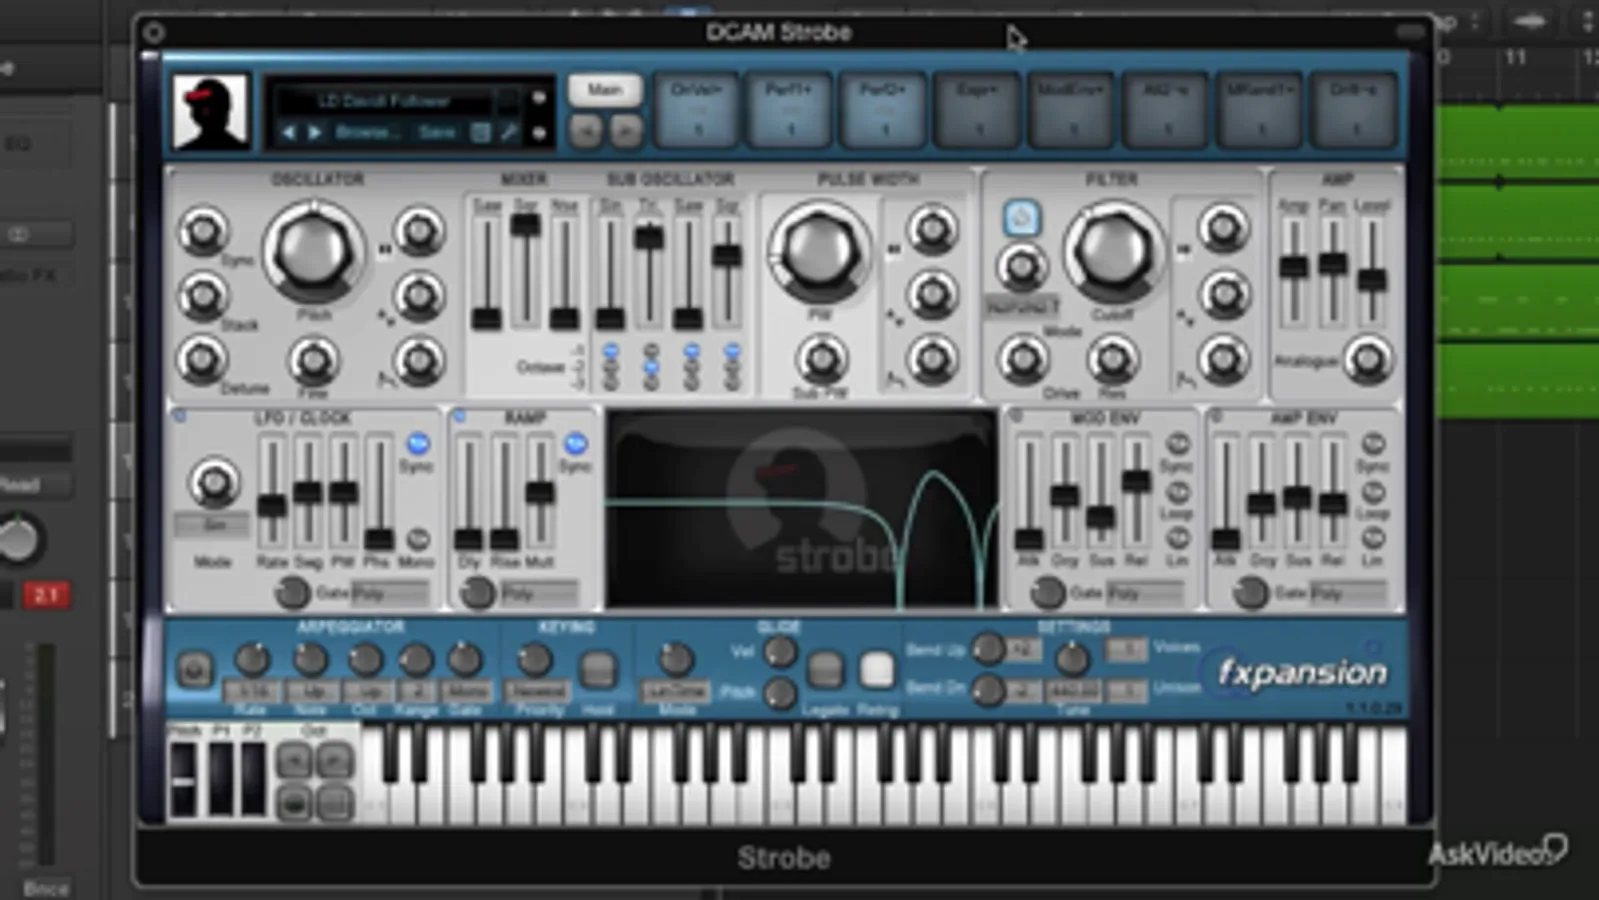Open the Keying Priority dropdown
Image resolution: width=1599 pixels, height=900 pixels.
(537, 691)
